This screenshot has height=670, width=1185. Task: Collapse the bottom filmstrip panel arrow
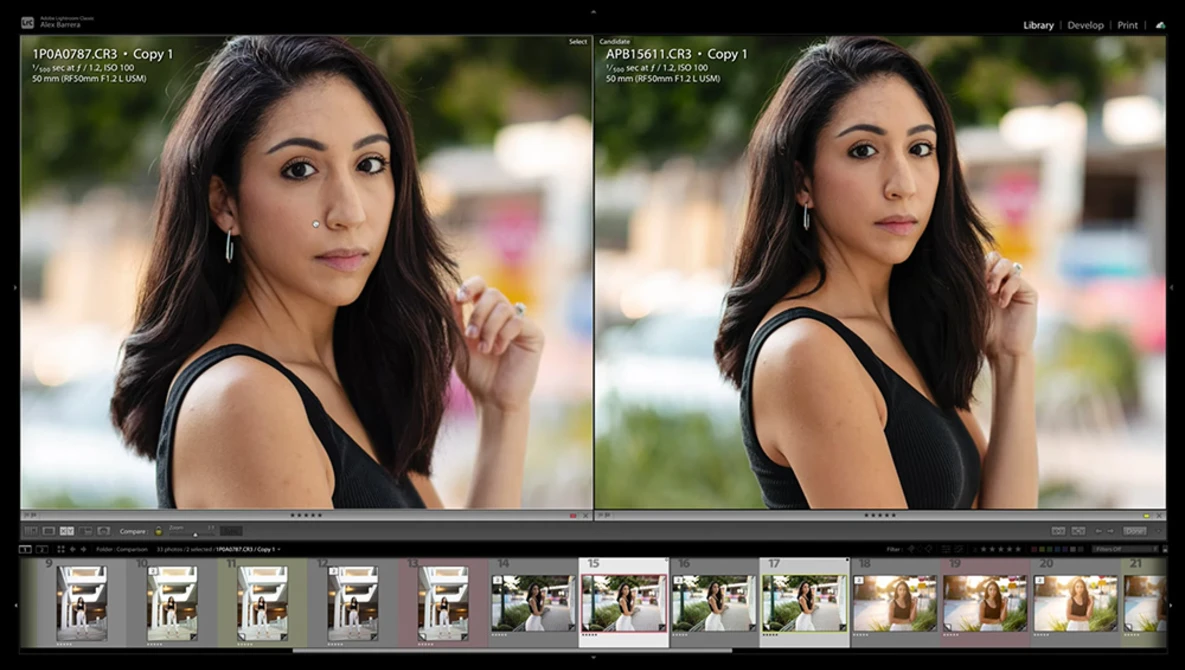pos(592,658)
